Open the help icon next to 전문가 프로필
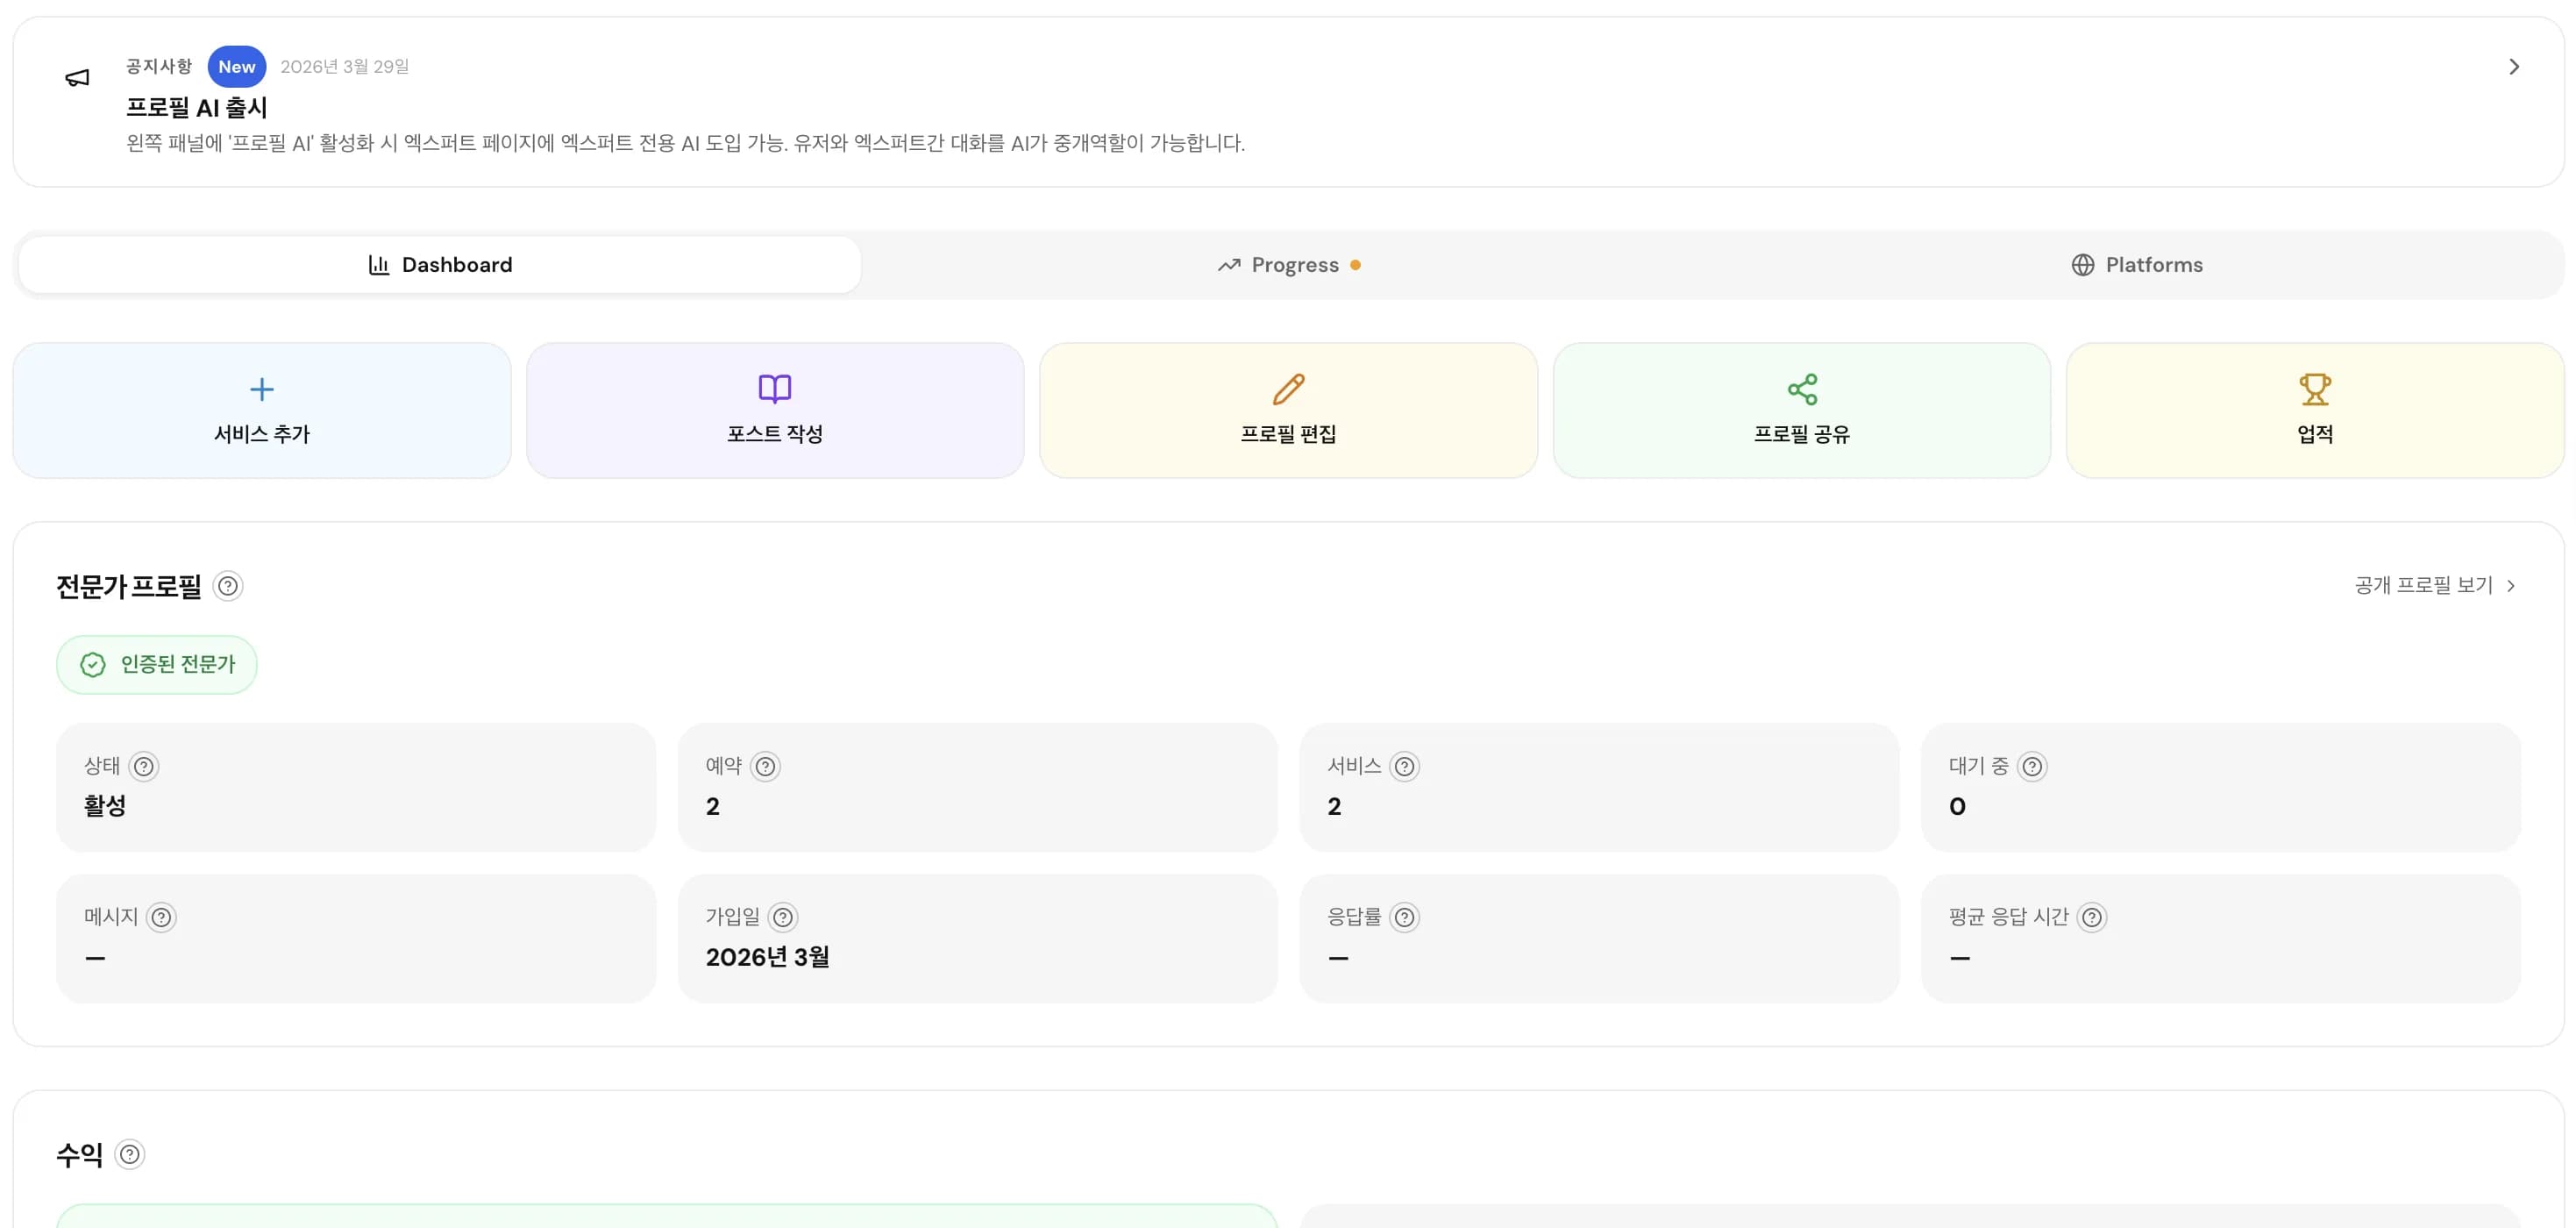Screen dimensions: 2576x1228 [228, 586]
